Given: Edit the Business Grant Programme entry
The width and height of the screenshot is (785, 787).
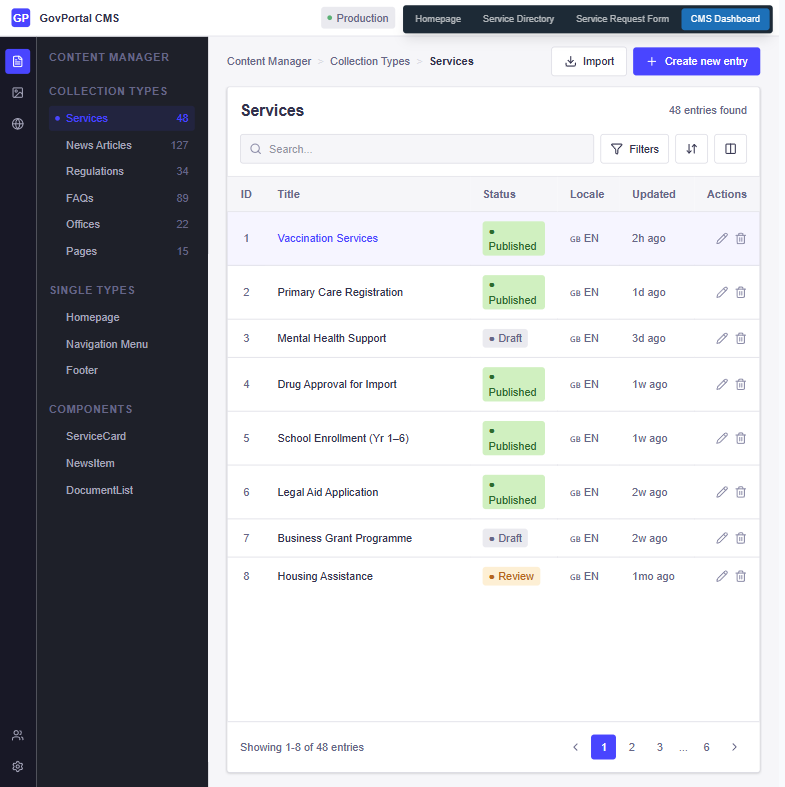Looking at the screenshot, I should tap(722, 538).
